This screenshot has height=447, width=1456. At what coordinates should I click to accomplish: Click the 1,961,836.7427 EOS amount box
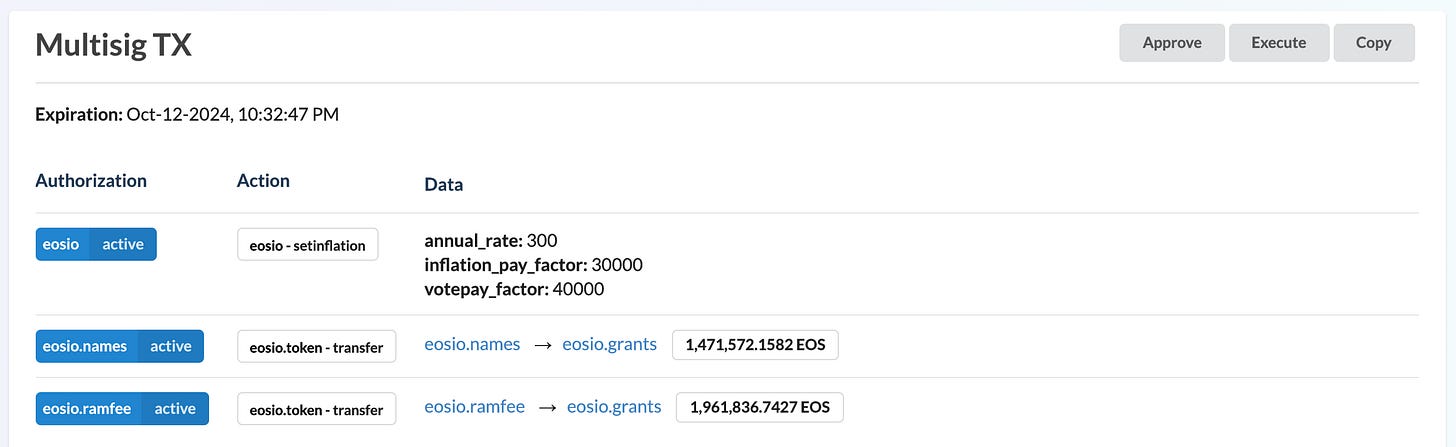tap(760, 407)
